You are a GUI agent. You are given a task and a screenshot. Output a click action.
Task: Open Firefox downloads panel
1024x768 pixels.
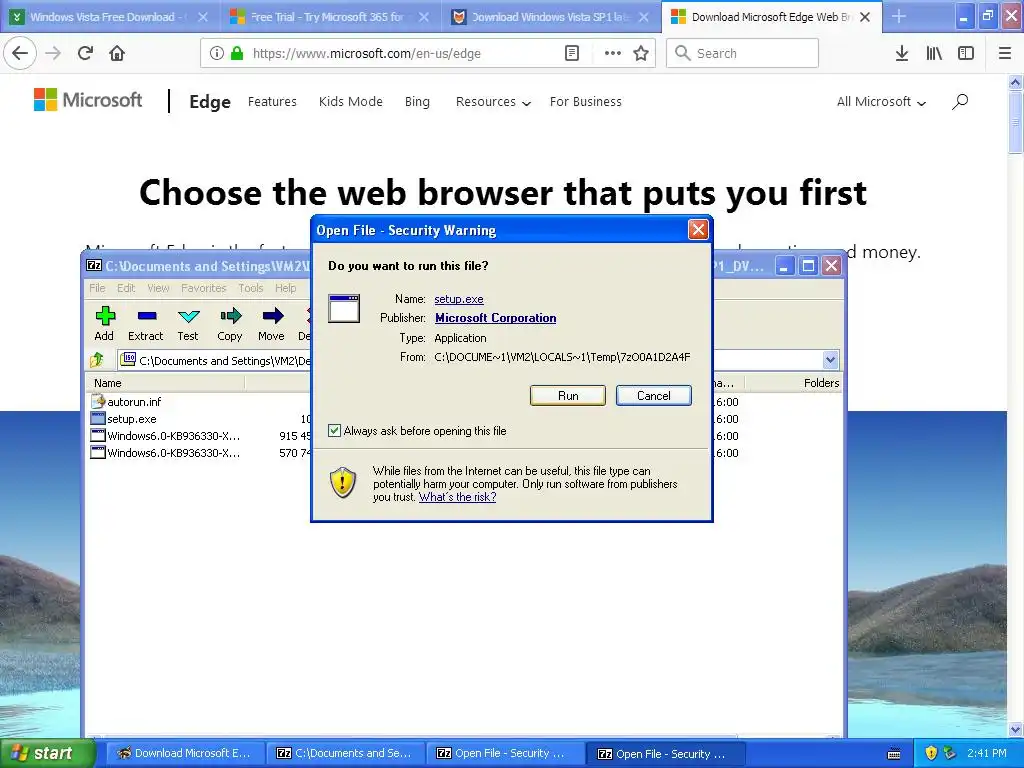click(x=902, y=53)
